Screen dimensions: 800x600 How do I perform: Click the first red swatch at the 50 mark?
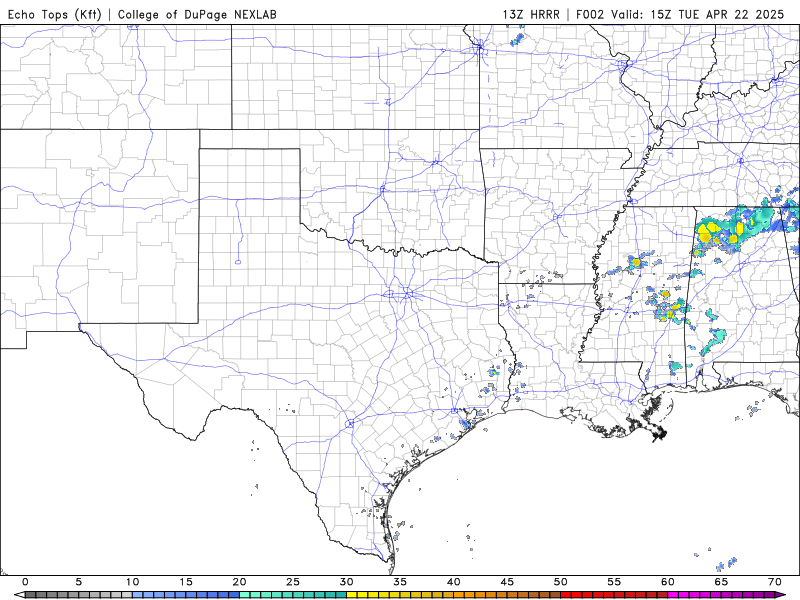pyautogui.click(x=566, y=595)
